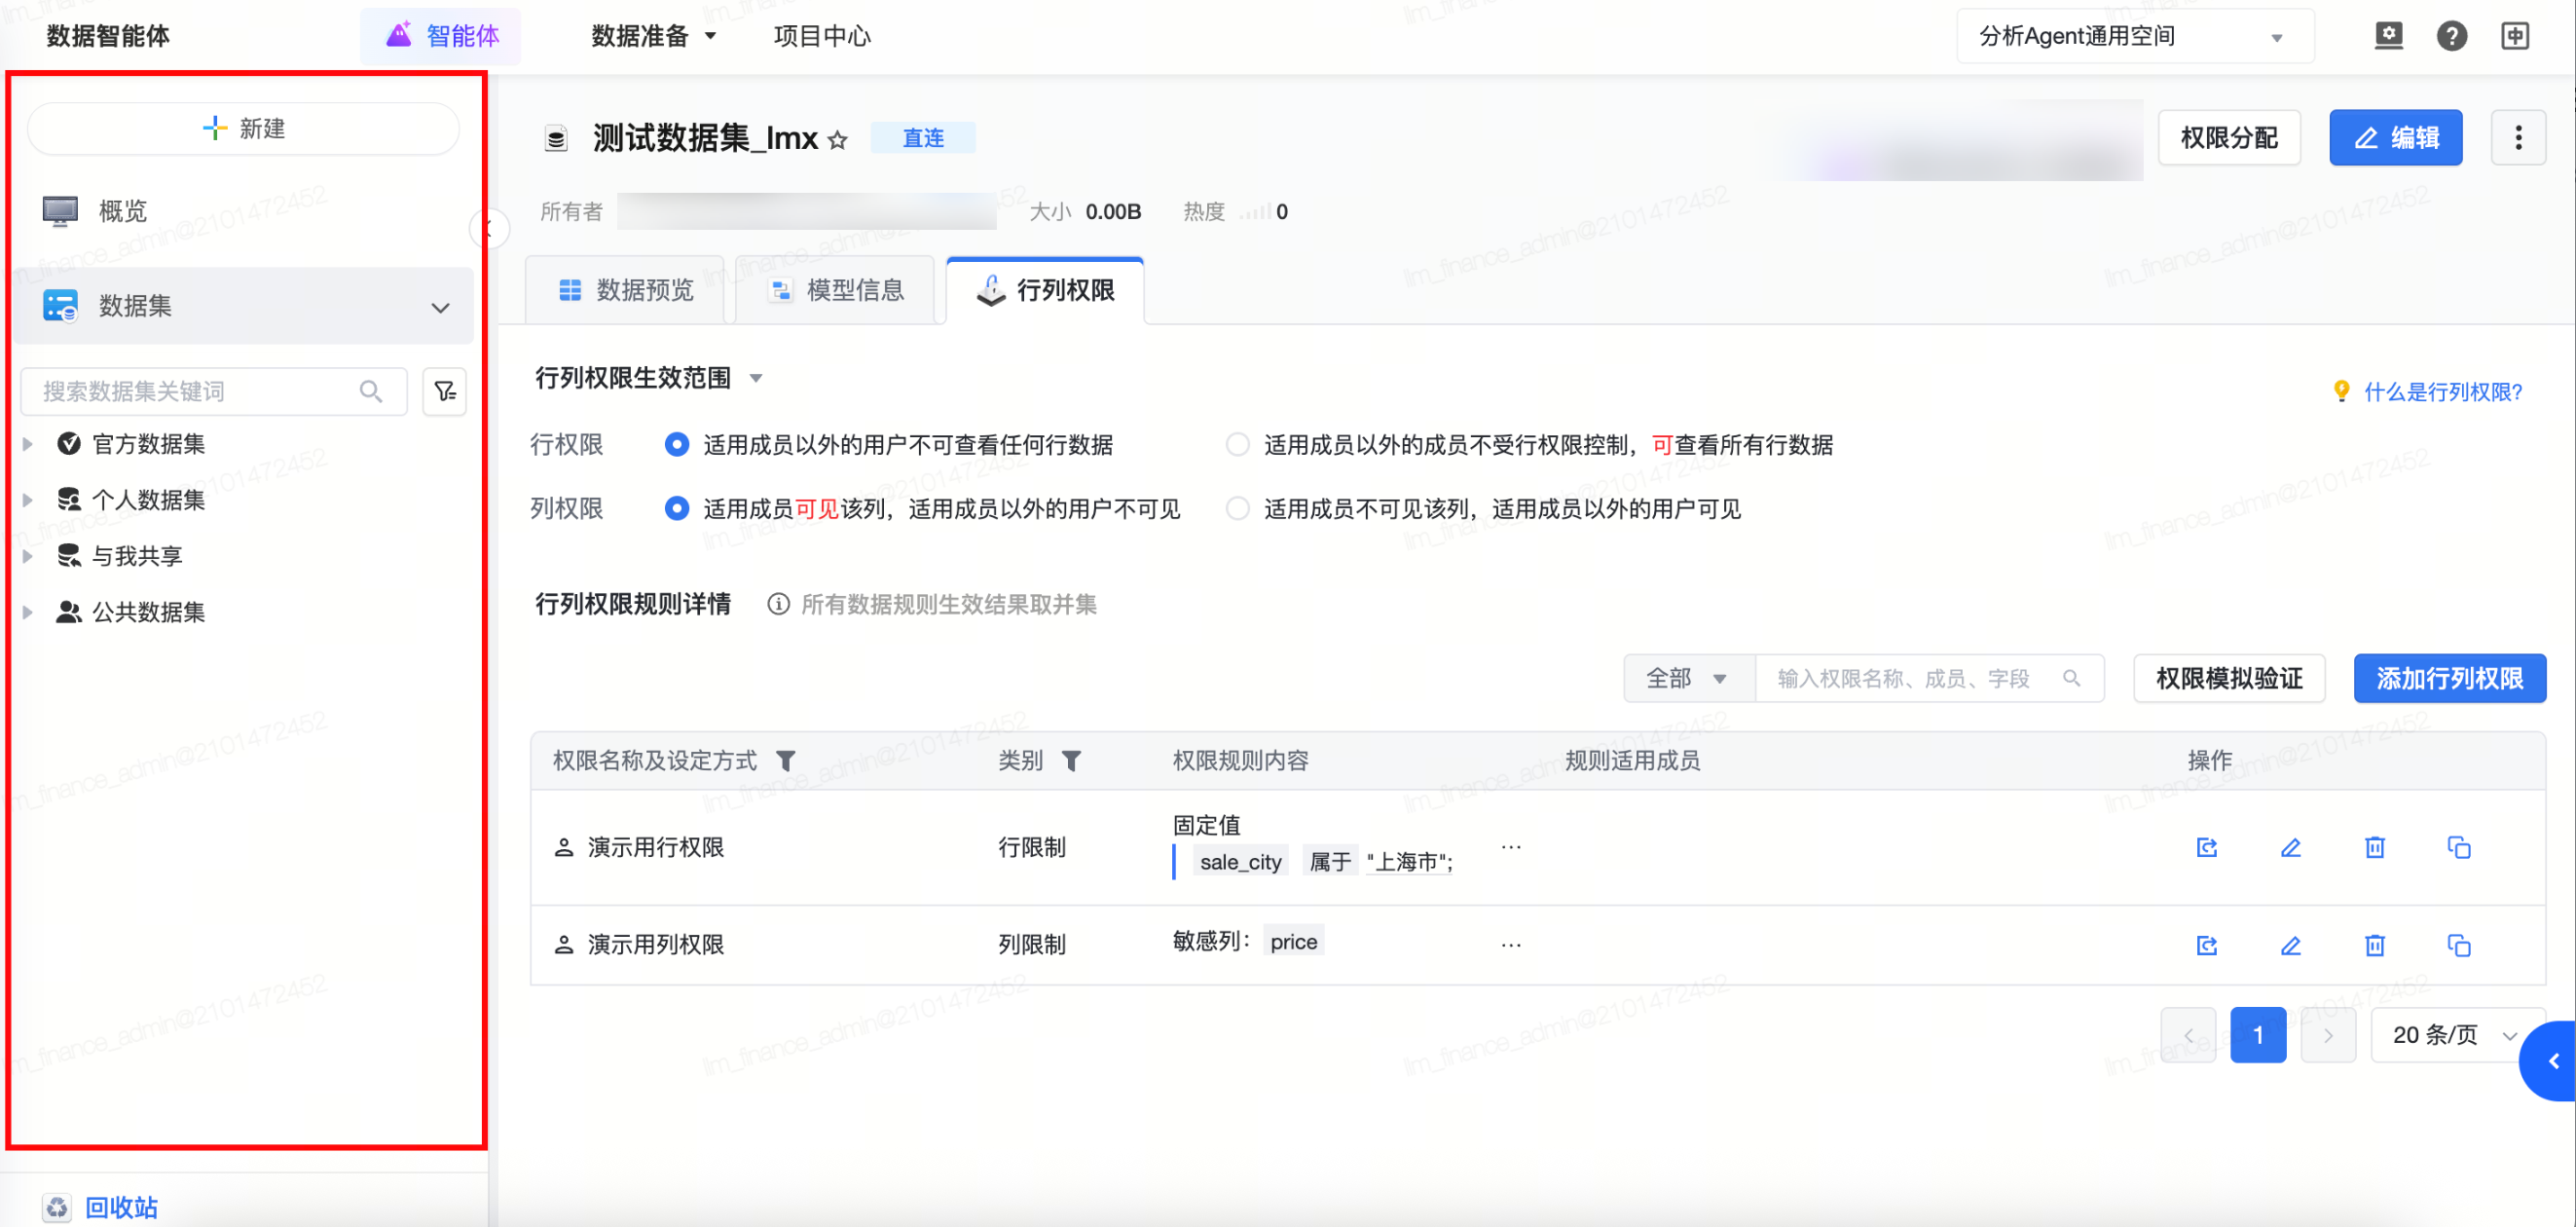Select 适用成员以外的成员不受行权限控制 radio option

(1238, 444)
